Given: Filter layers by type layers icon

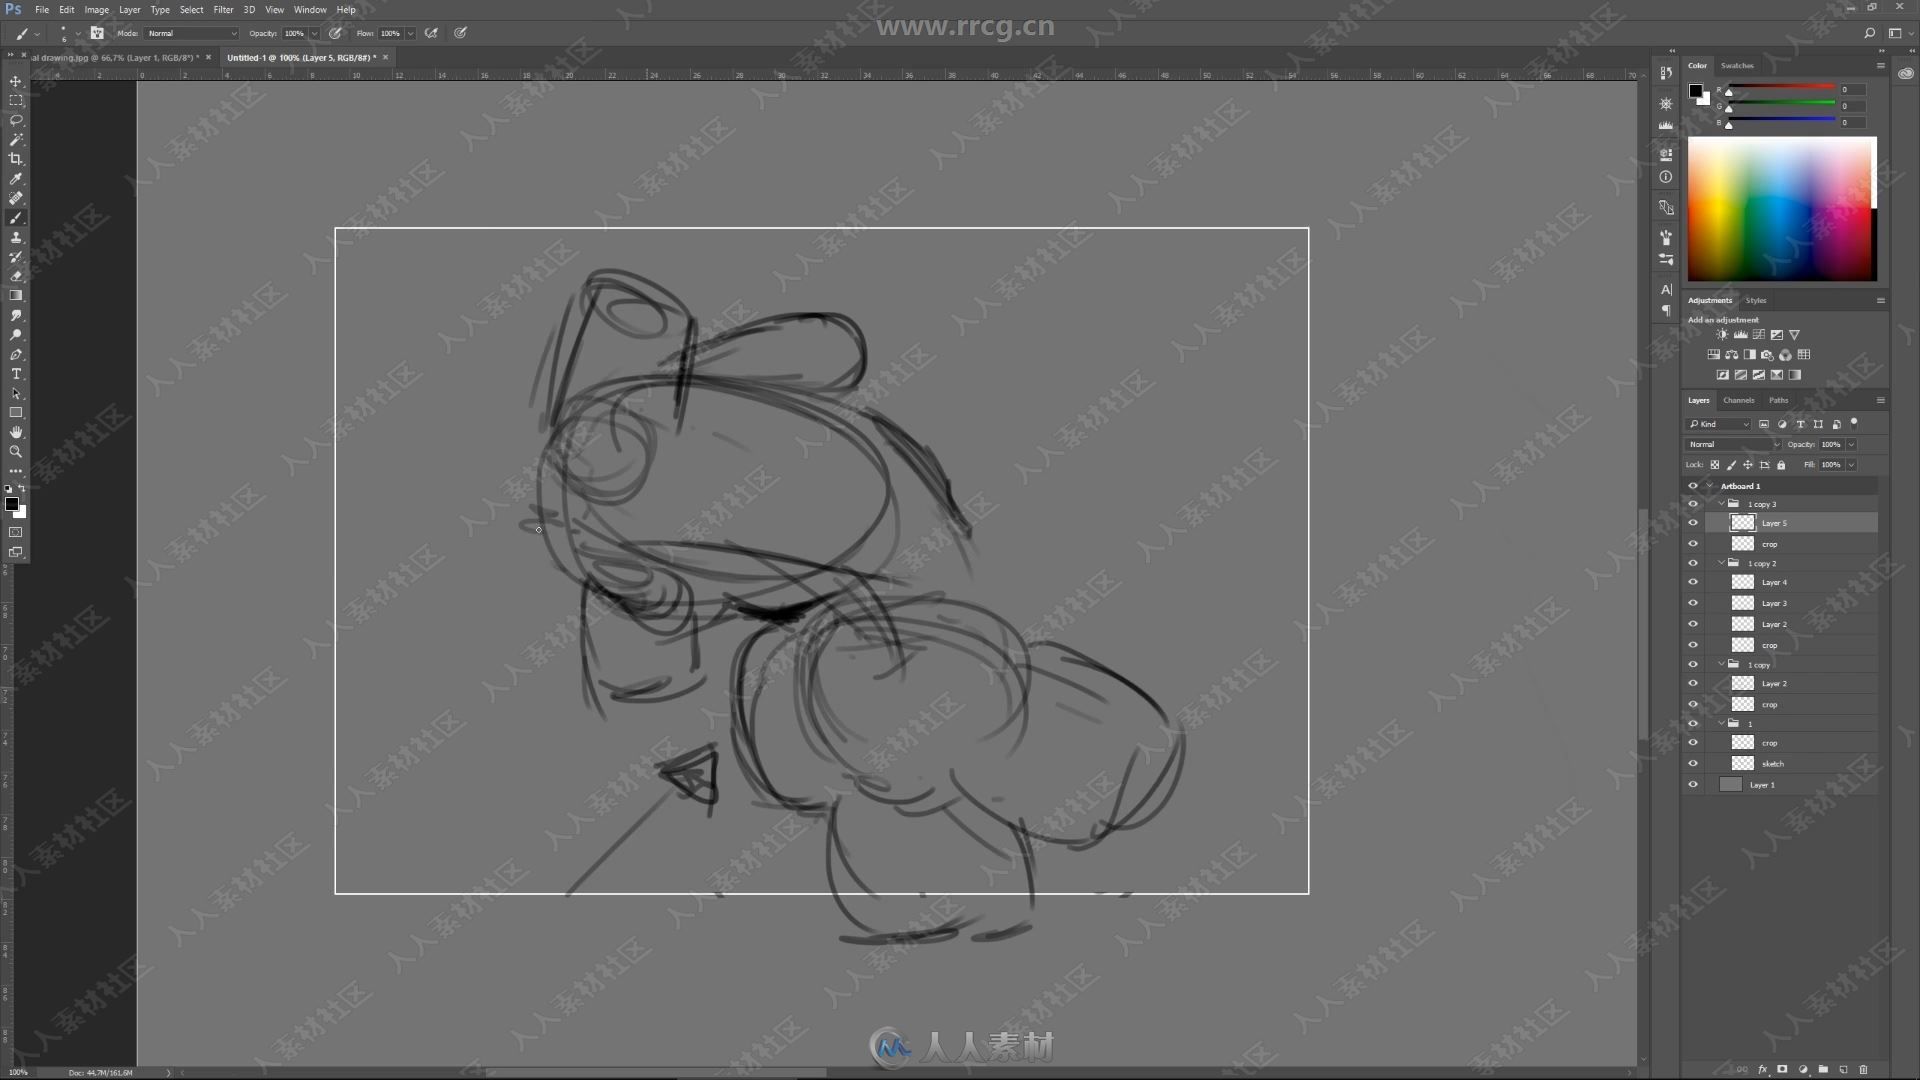Looking at the screenshot, I should point(1800,424).
